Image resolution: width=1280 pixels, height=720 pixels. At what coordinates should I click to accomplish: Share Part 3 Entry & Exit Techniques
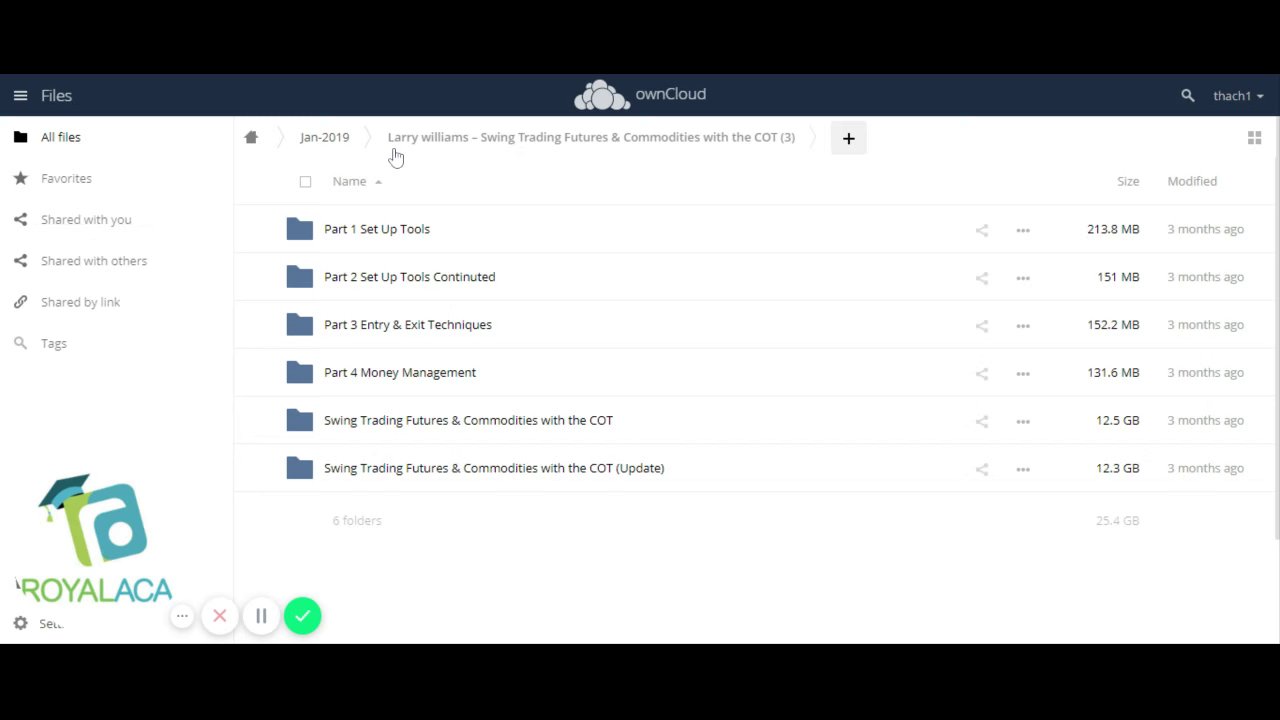tap(982, 326)
